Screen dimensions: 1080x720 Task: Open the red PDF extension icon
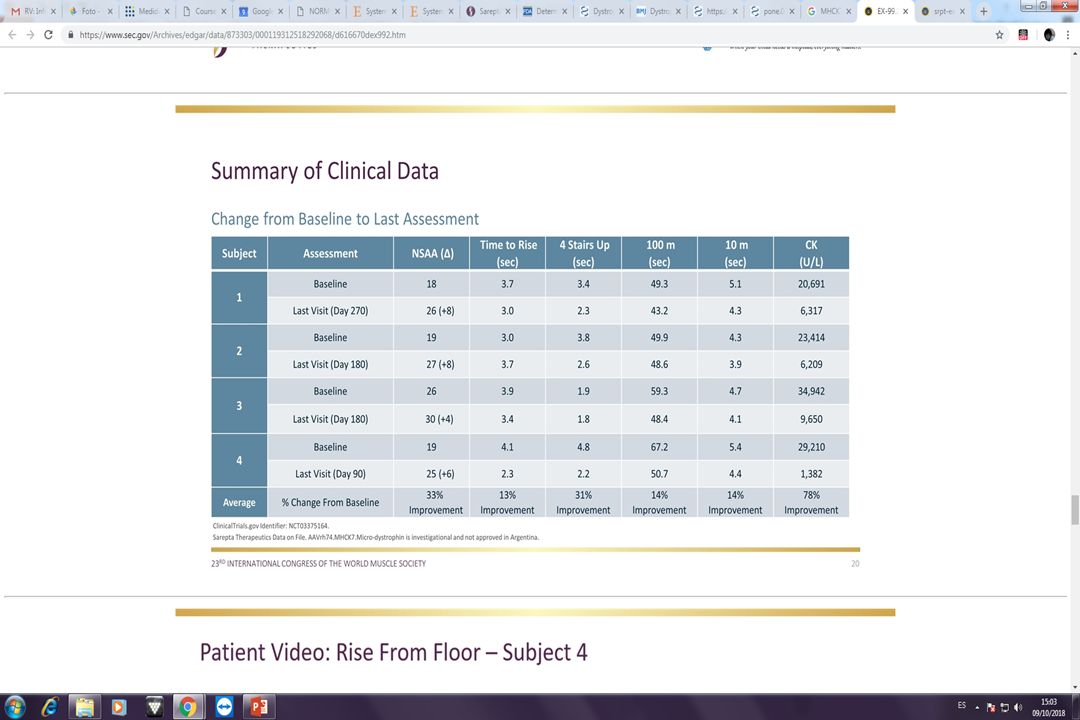1024,34
